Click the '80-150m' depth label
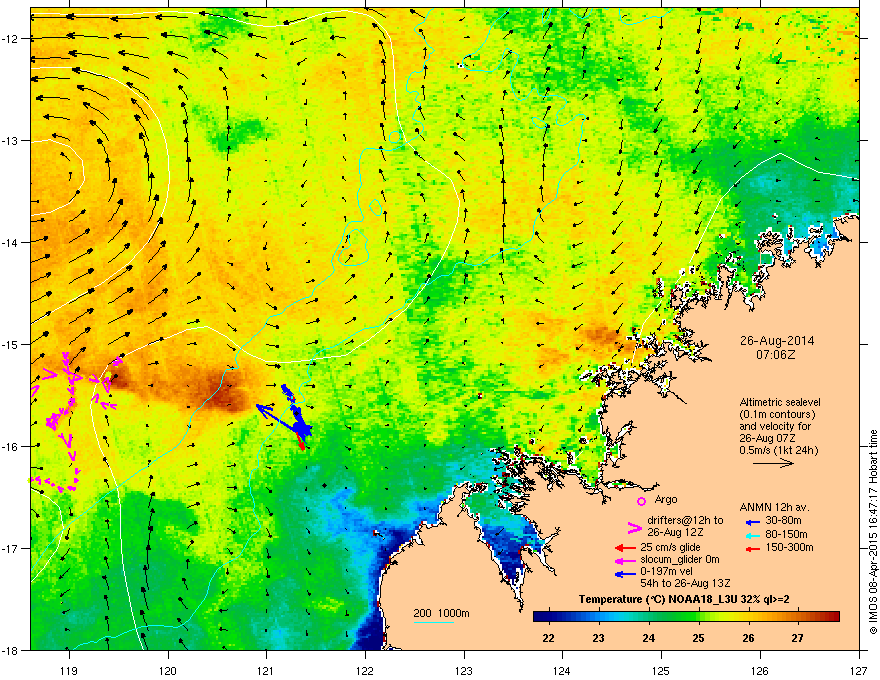 (x=786, y=534)
